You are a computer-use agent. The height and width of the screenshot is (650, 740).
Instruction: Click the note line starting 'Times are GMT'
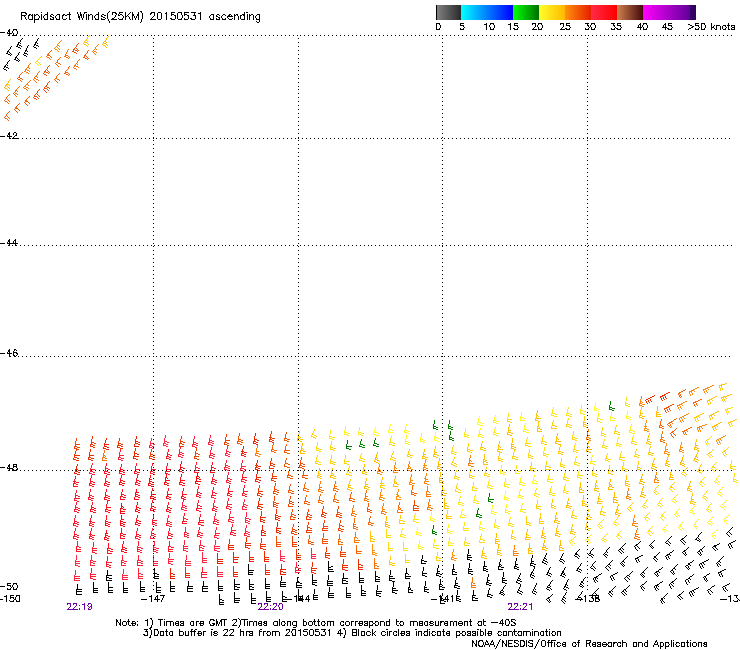coord(316,623)
